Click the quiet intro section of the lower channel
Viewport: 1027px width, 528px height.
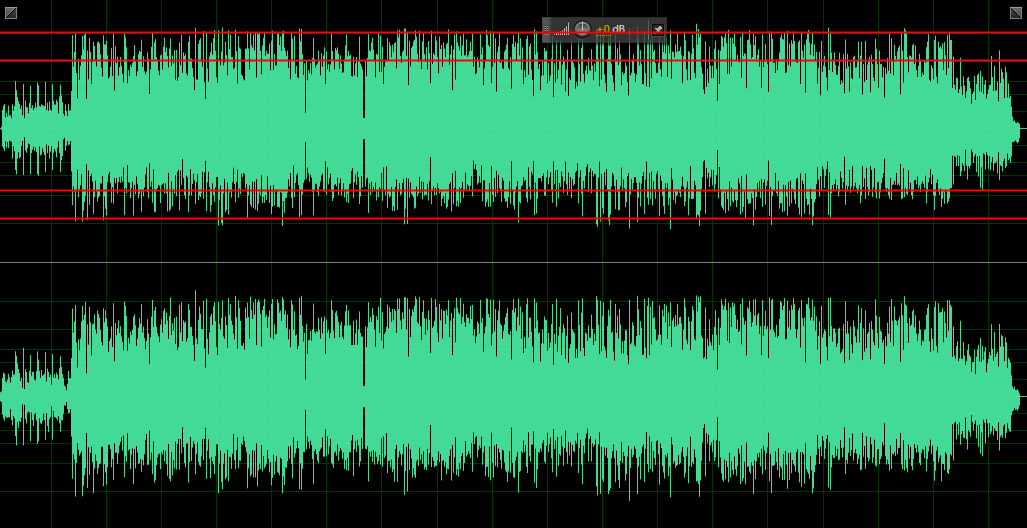point(35,394)
